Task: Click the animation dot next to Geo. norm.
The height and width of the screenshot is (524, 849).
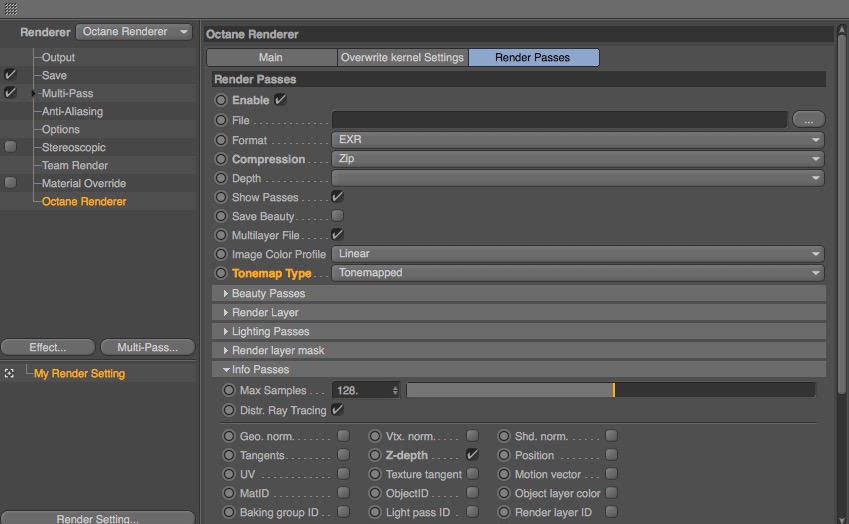Action: tap(229, 436)
